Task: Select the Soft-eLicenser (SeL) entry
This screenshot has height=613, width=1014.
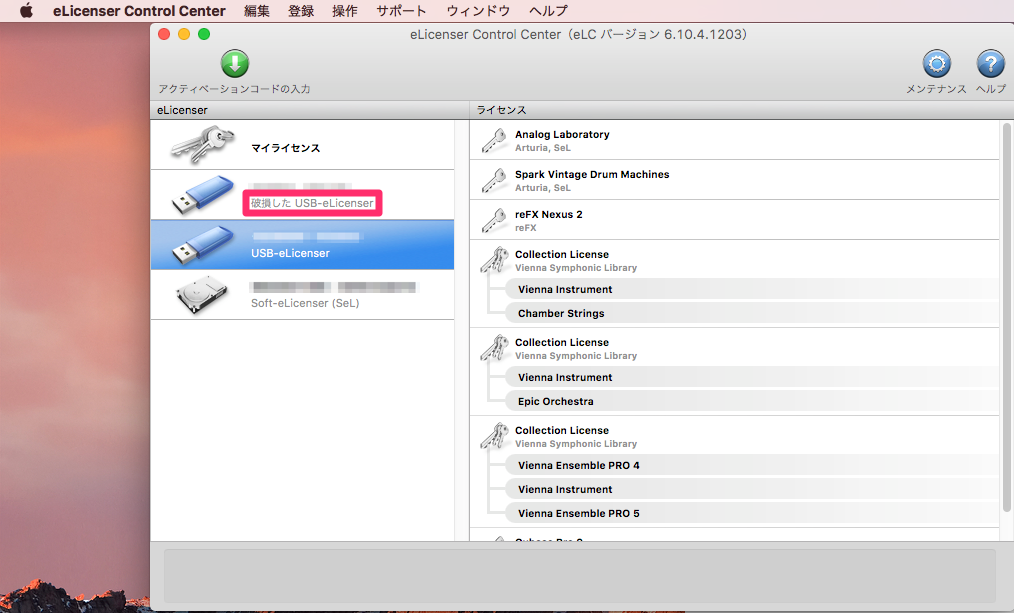Action: pyautogui.click(x=303, y=295)
